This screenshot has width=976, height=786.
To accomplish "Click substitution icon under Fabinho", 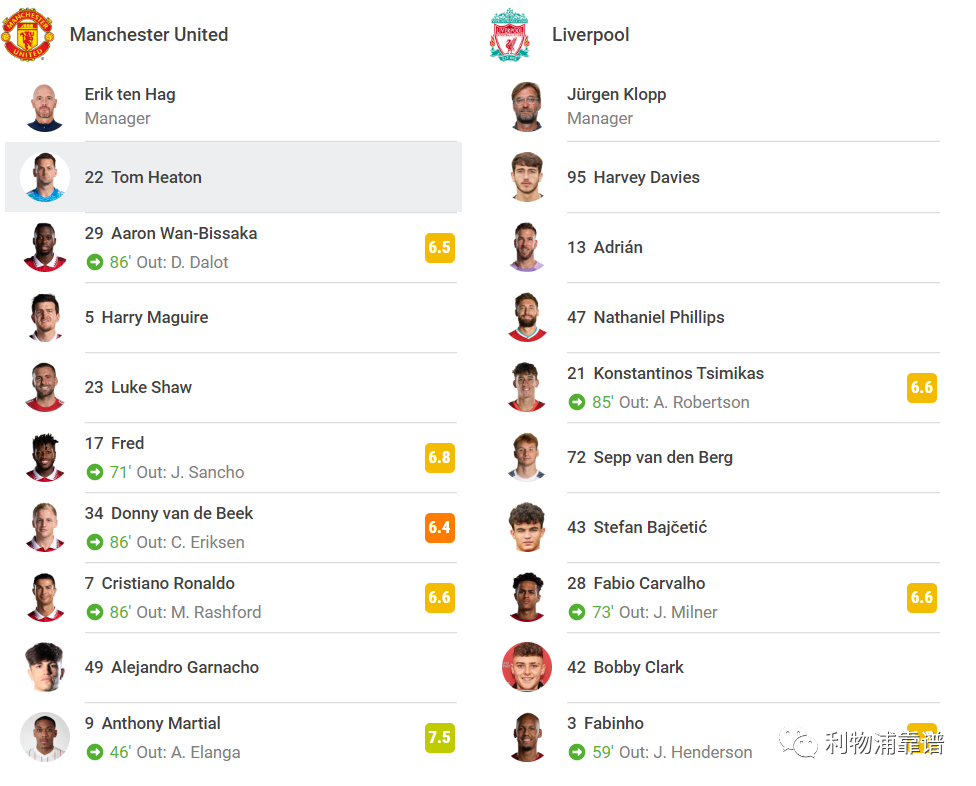I will pyautogui.click(x=577, y=752).
